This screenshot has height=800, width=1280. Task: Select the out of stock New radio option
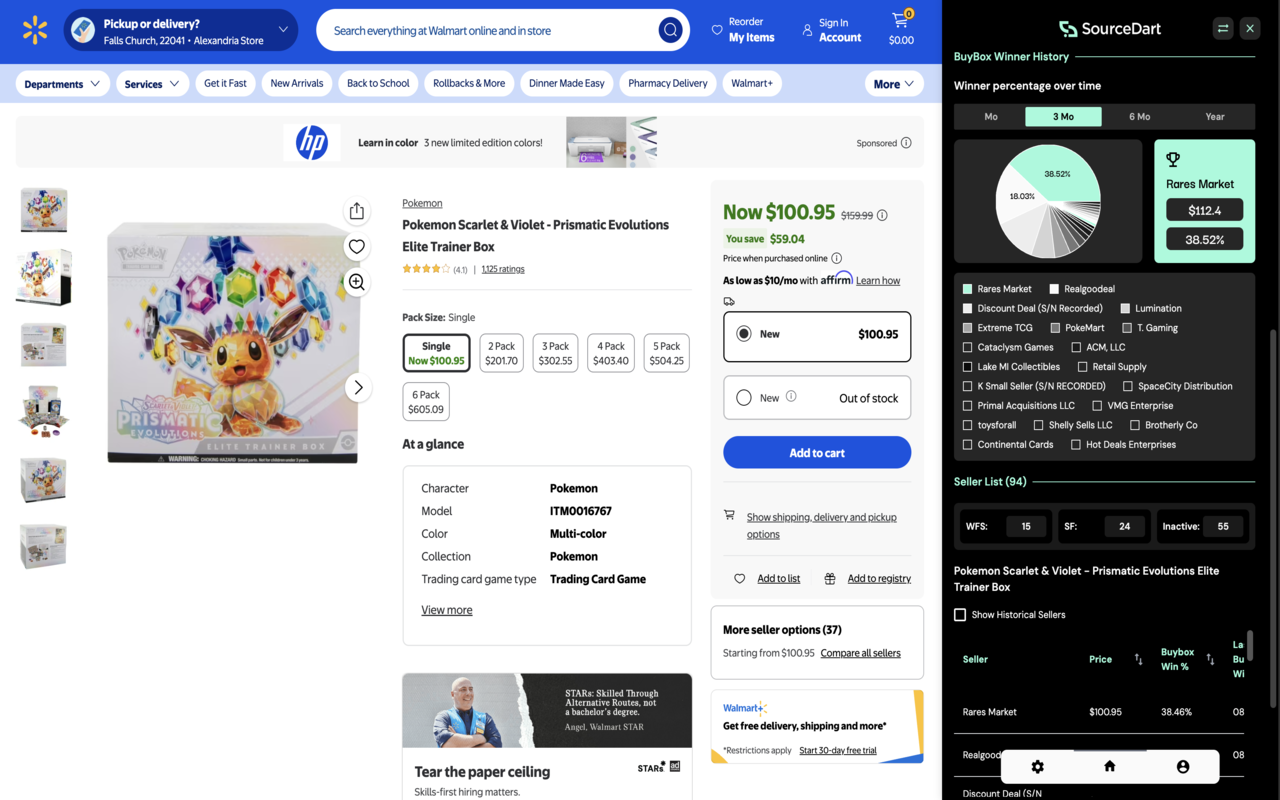coord(744,398)
